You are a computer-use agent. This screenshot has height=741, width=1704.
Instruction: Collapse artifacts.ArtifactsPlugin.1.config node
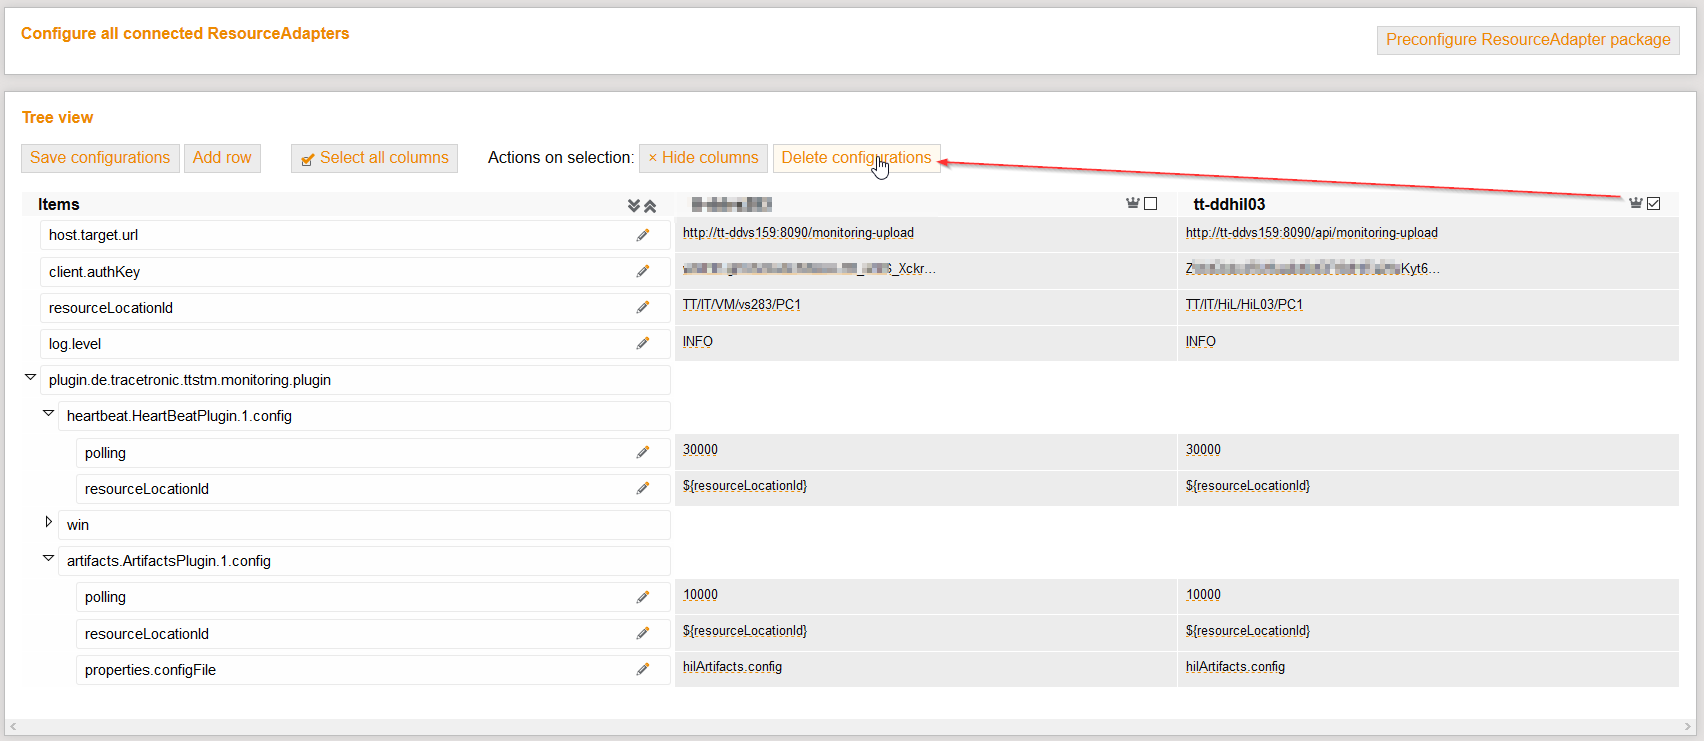point(48,559)
